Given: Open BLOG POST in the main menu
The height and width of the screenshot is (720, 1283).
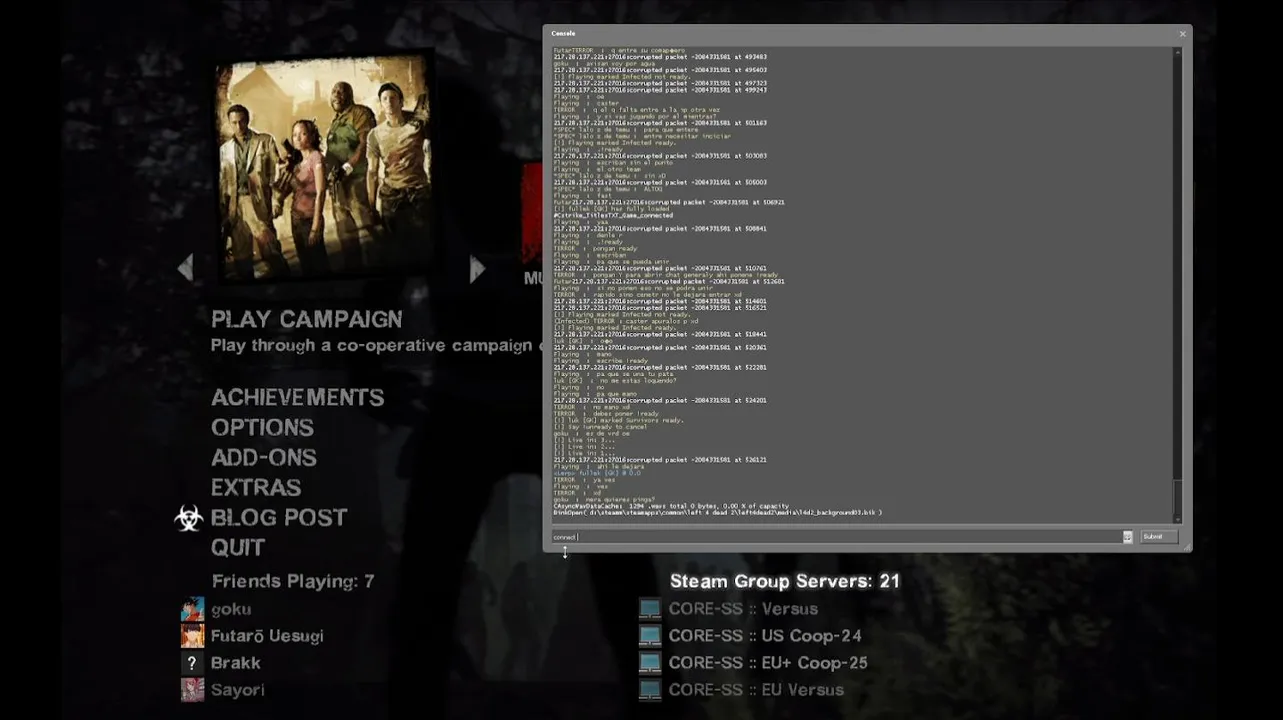Looking at the screenshot, I should [x=279, y=517].
